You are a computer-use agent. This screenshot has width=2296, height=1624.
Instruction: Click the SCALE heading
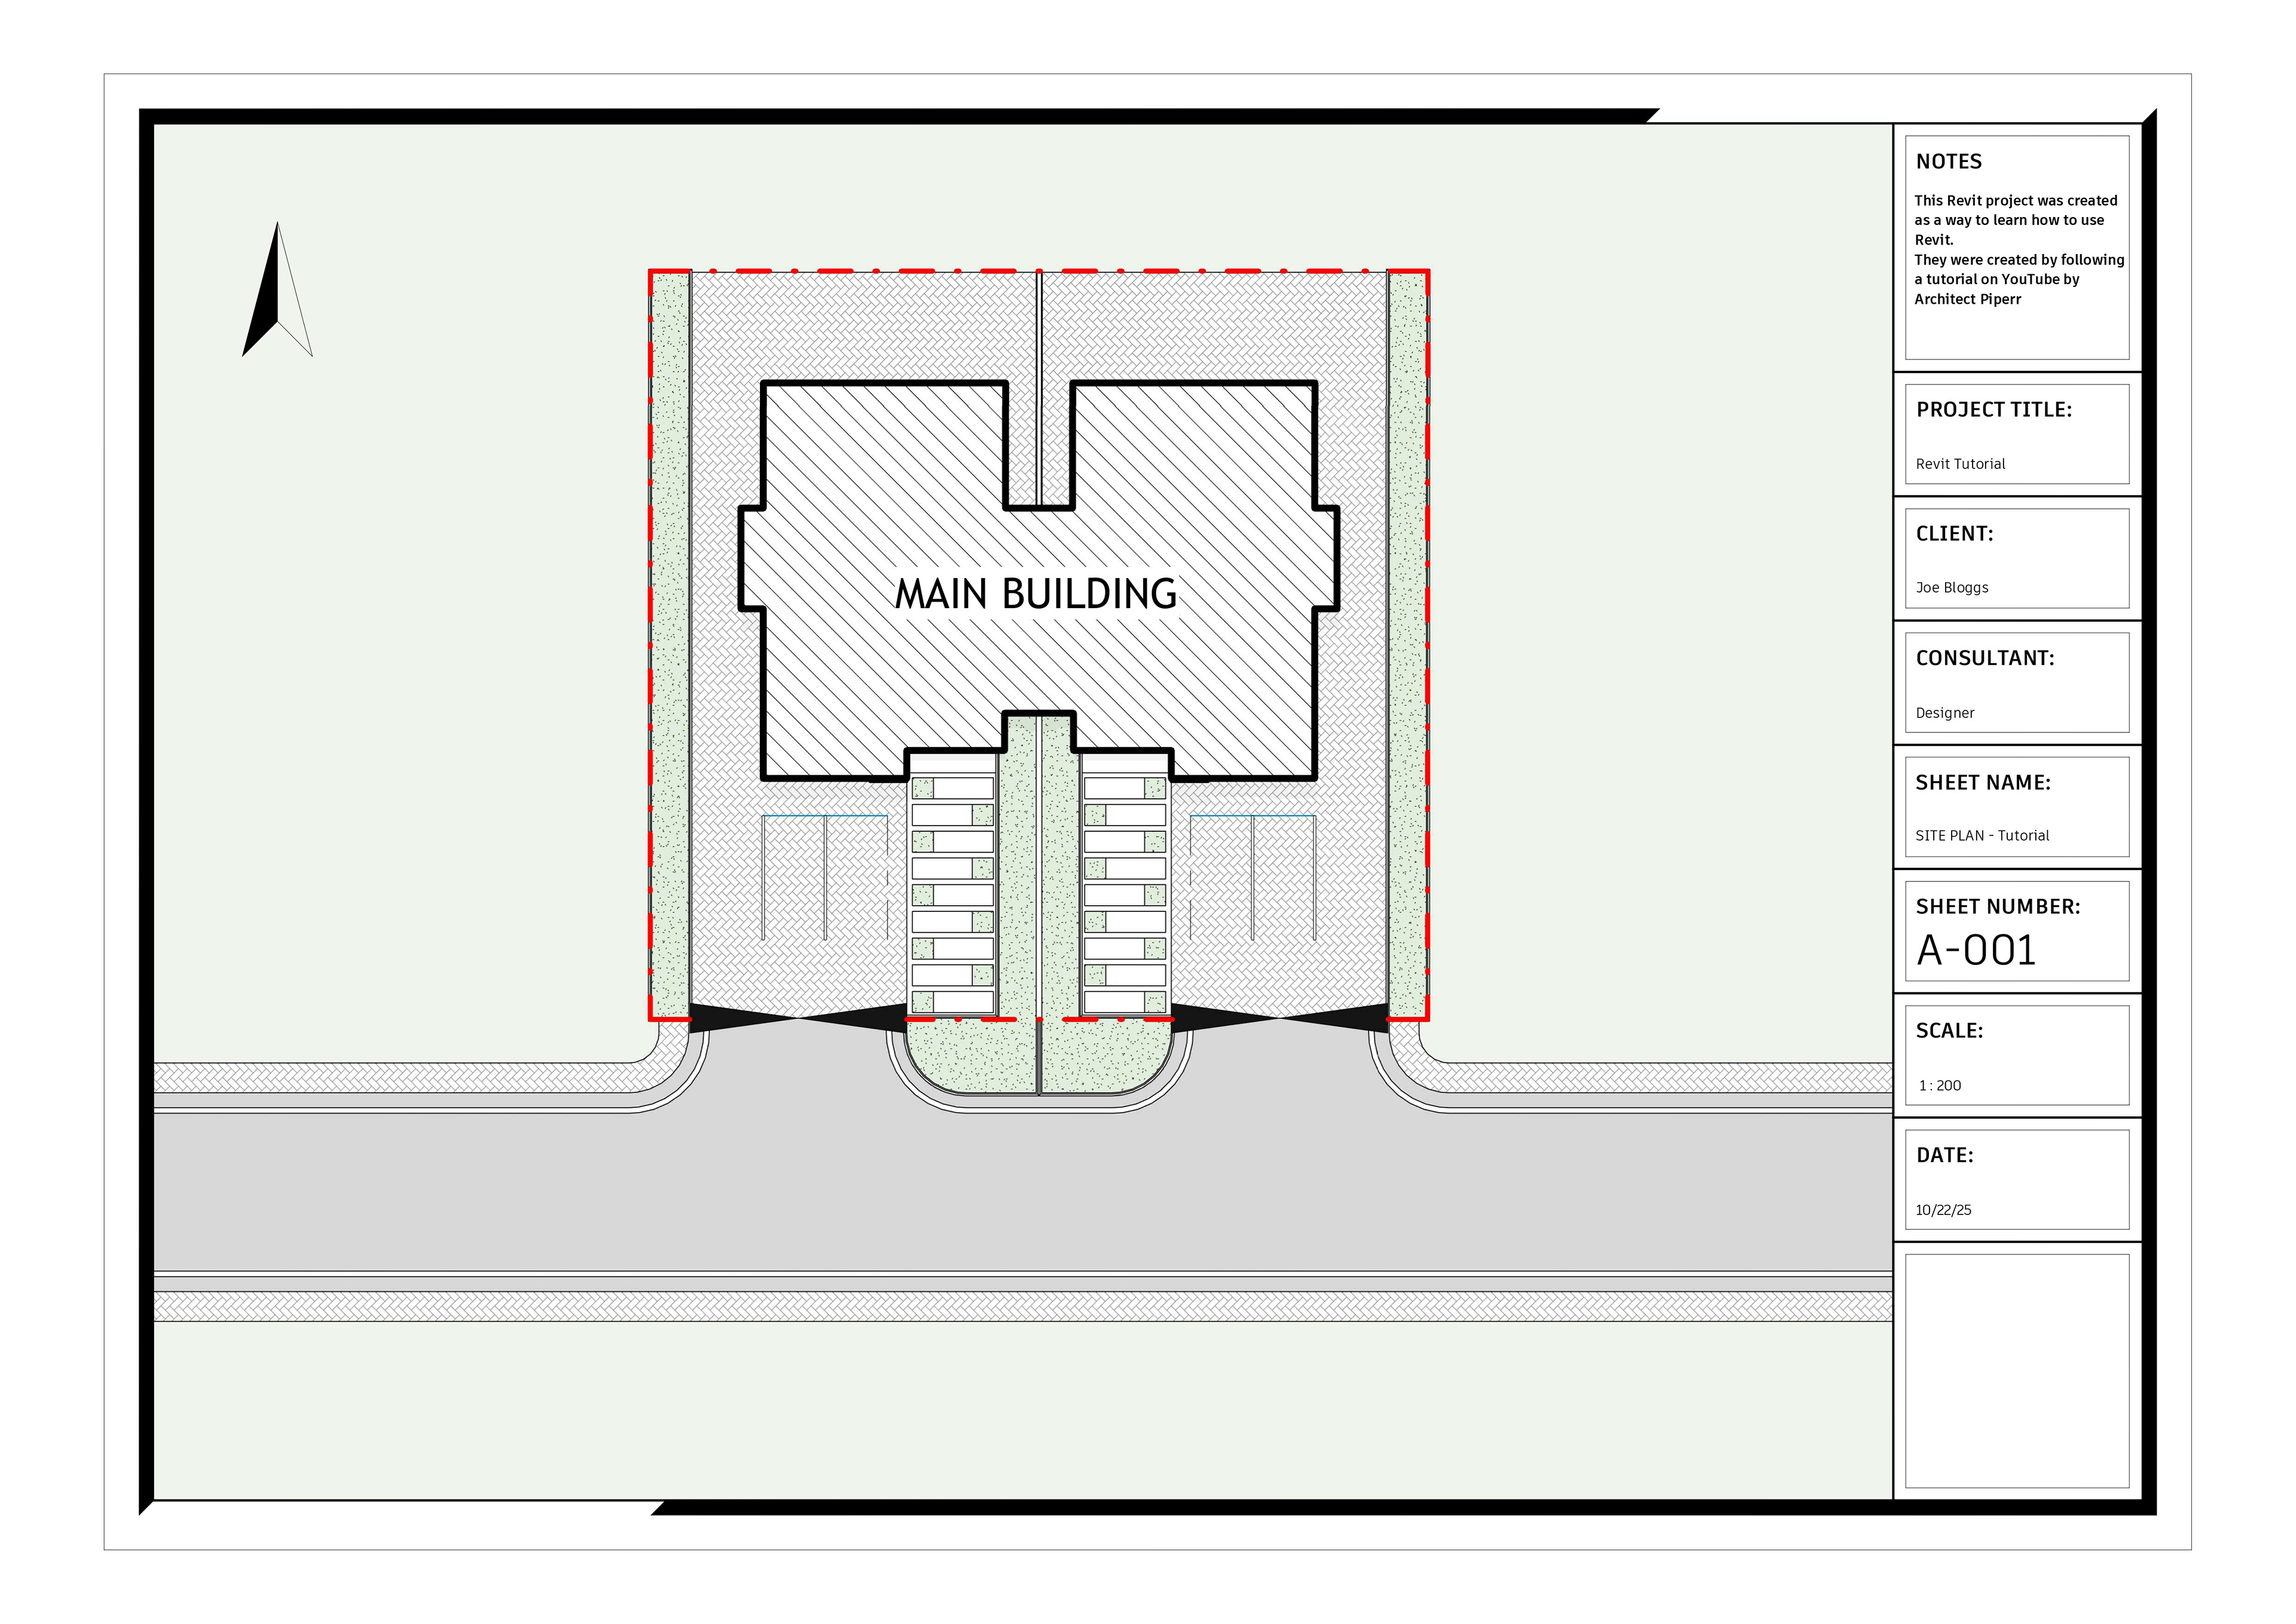pos(1949,1031)
